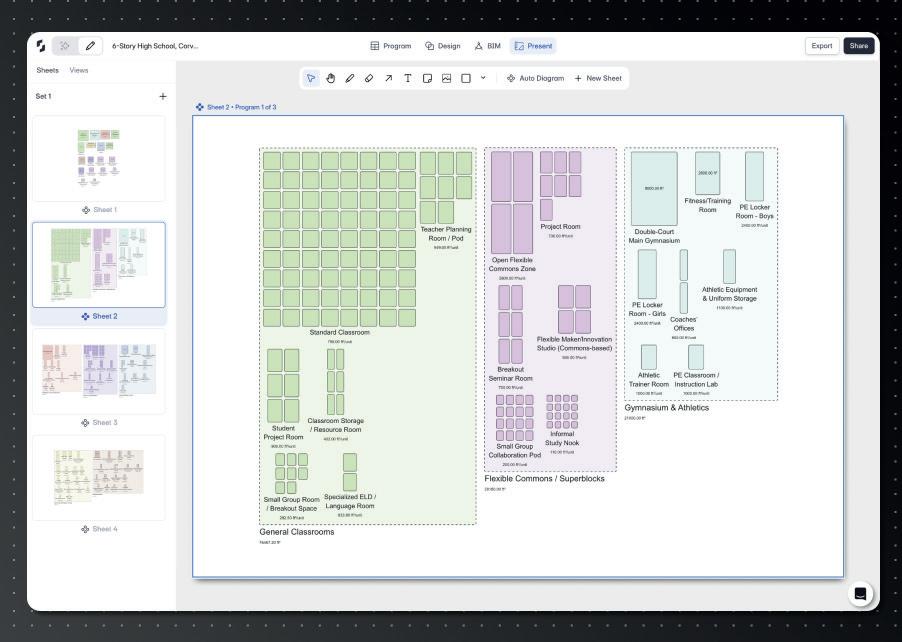Image resolution: width=902 pixels, height=642 pixels.
Task: Click the Teacher Planning Room / Pod label
Action: pyautogui.click(x=446, y=234)
